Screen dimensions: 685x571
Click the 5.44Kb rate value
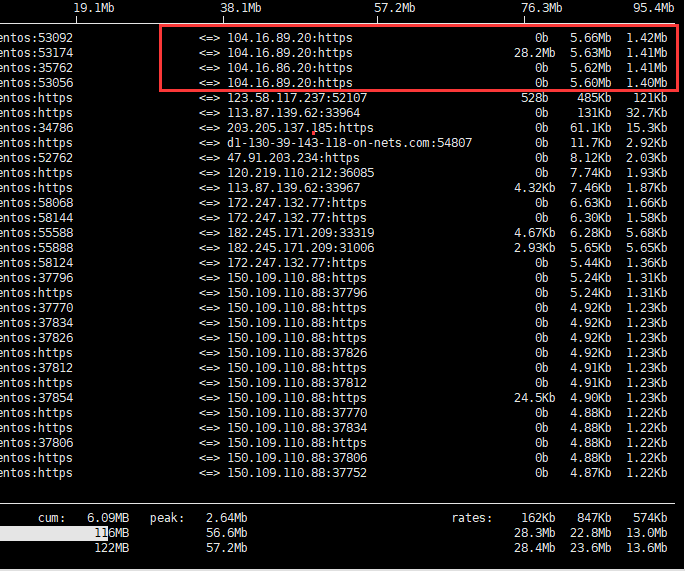tap(590, 263)
